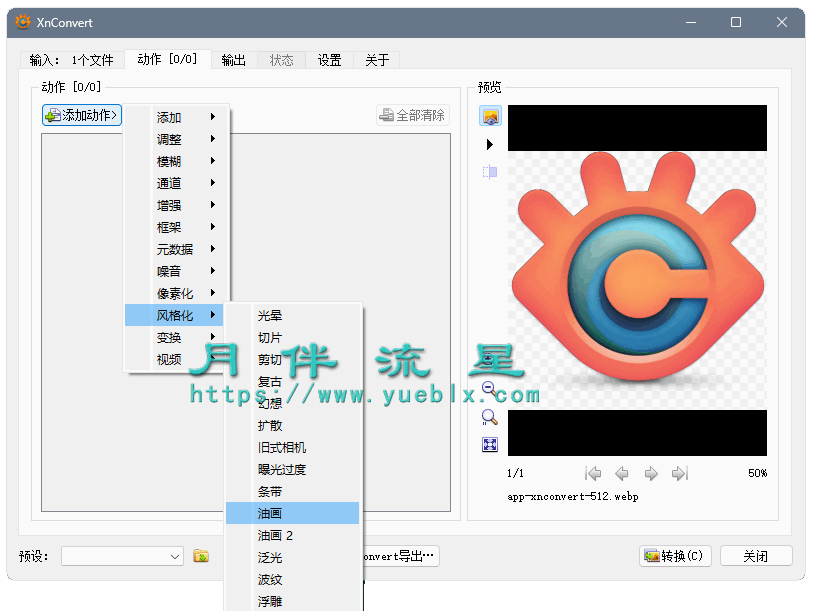Viewport: 815px width, 611px height.
Task: Choose the 浮雕 effect
Action: coord(293,601)
